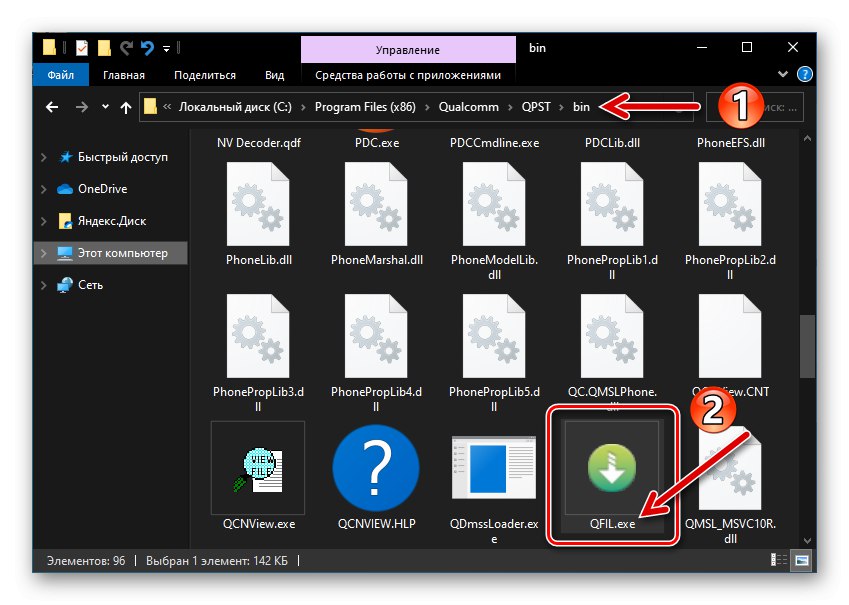Switch to large icons view in status bar
The image size is (849, 605).
802,560
